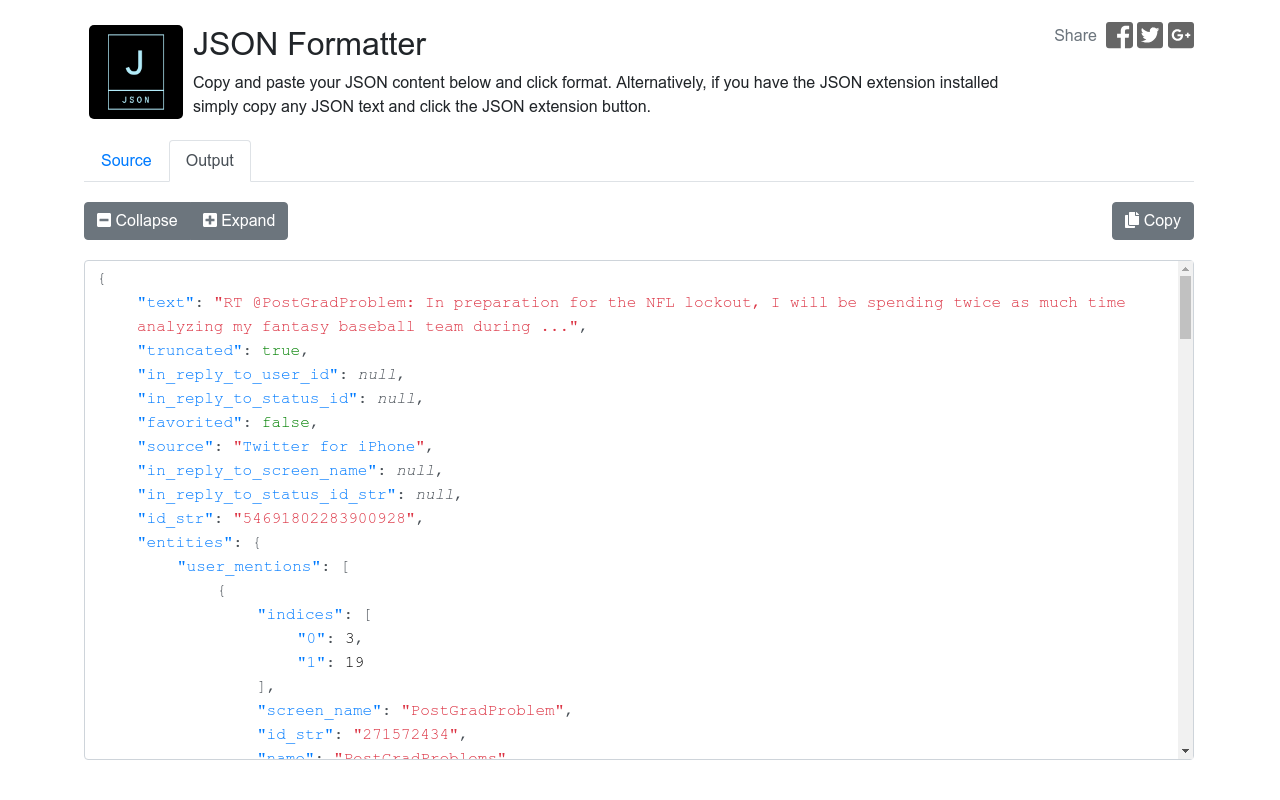This screenshot has width=1280, height=800.
Task: Copy the formatted JSON using the Copy button
Action: (x=1152, y=220)
